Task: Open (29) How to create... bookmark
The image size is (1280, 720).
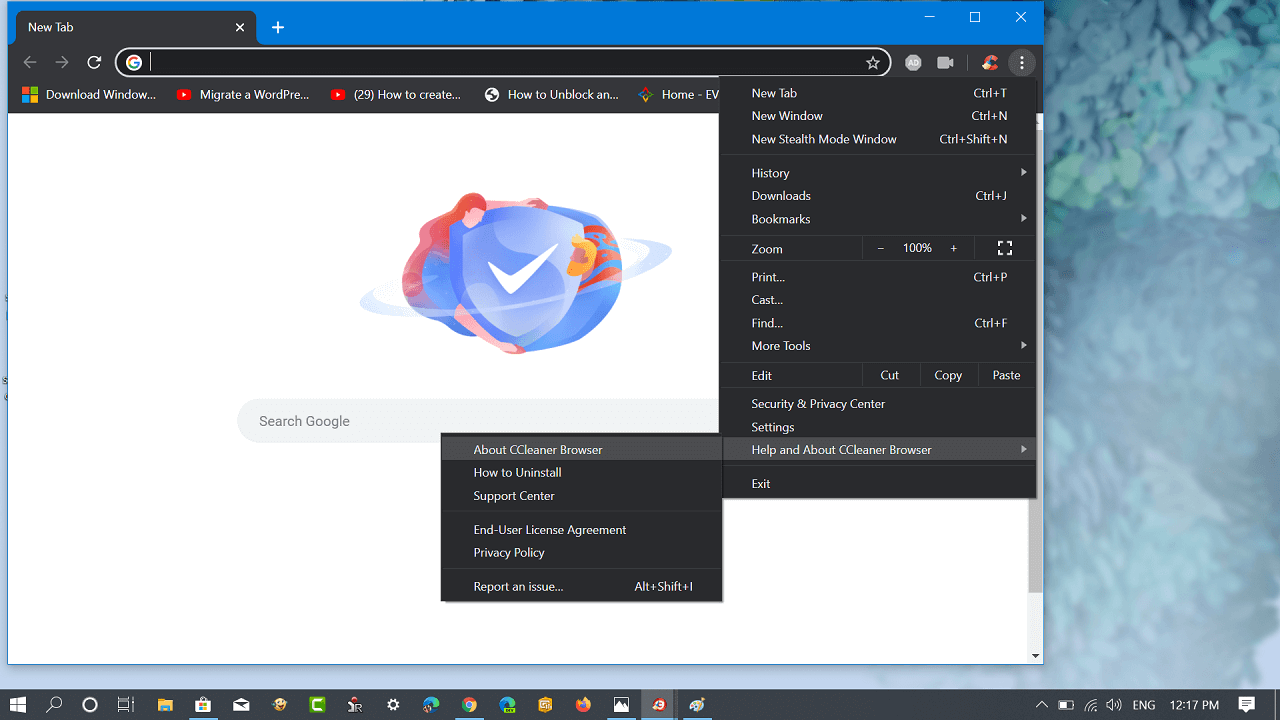Action: pyautogui.click(x=396, y=95)
